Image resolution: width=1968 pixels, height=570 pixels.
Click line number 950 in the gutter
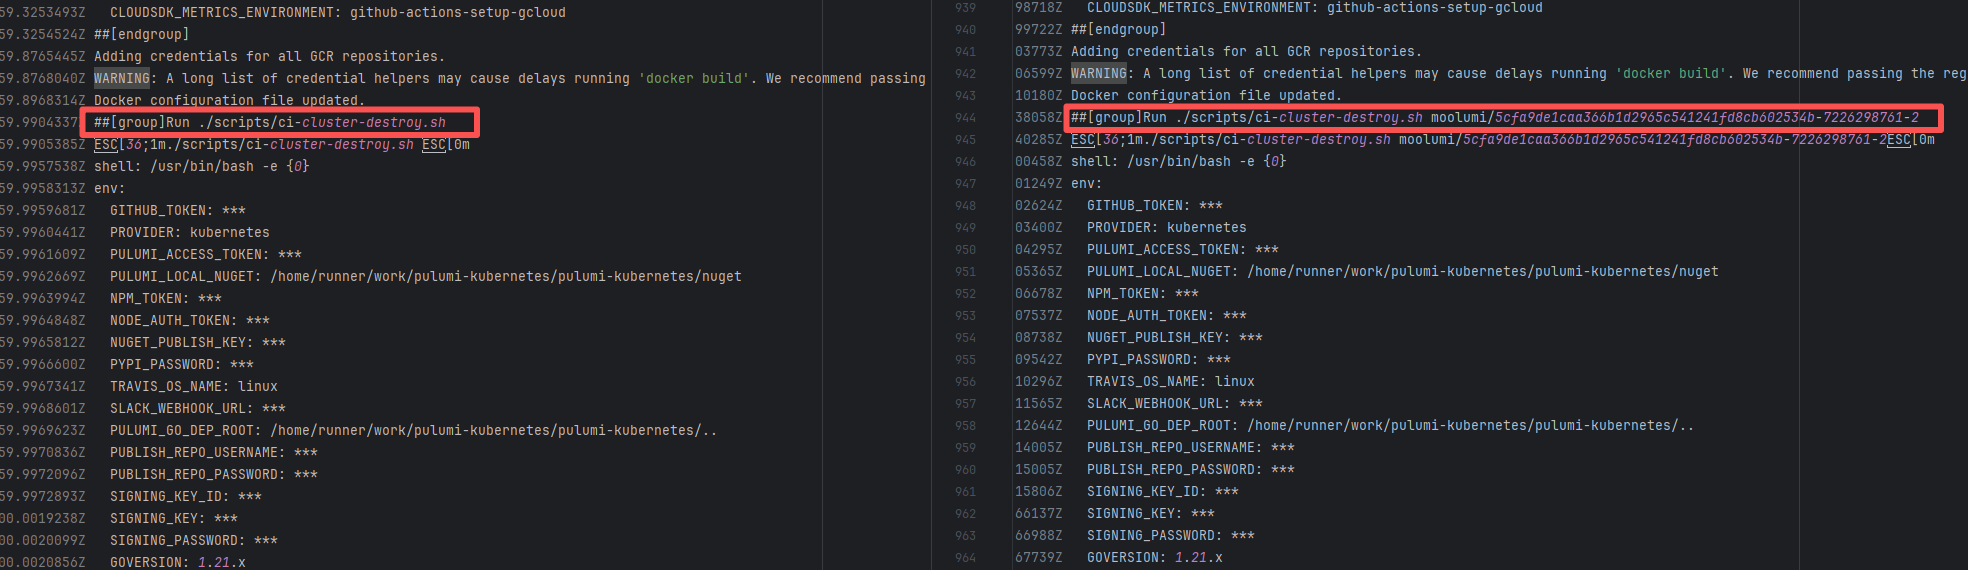tap(965, 250)
